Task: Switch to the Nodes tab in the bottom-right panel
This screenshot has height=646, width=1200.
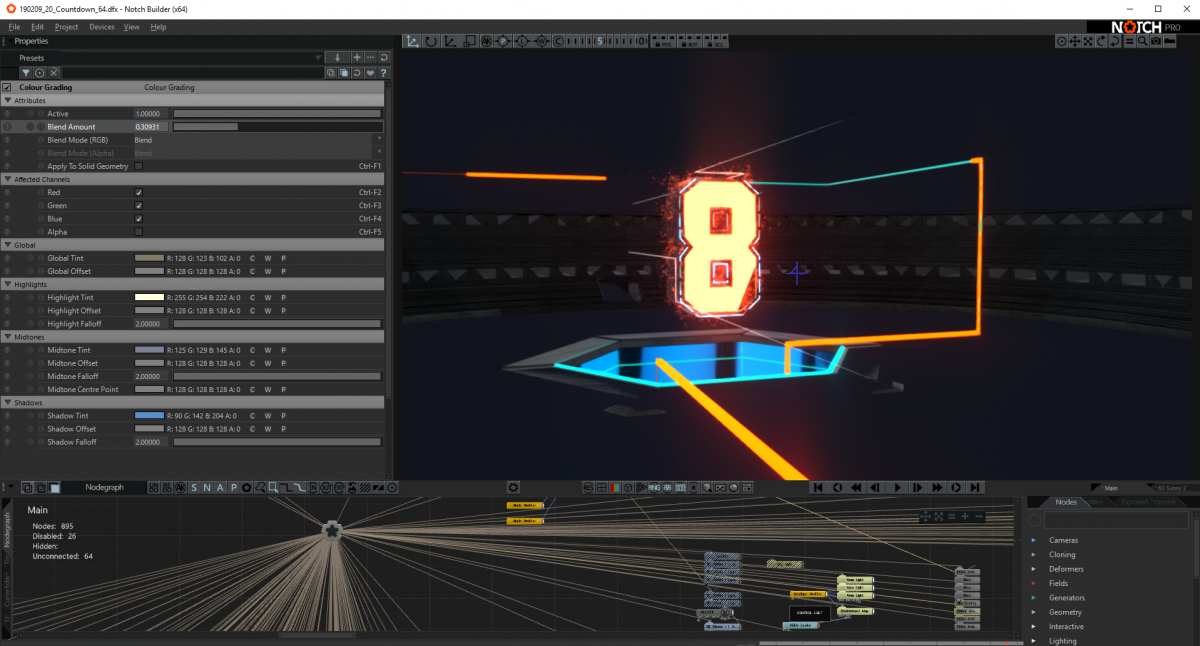Action: [x=1066, y=502]
